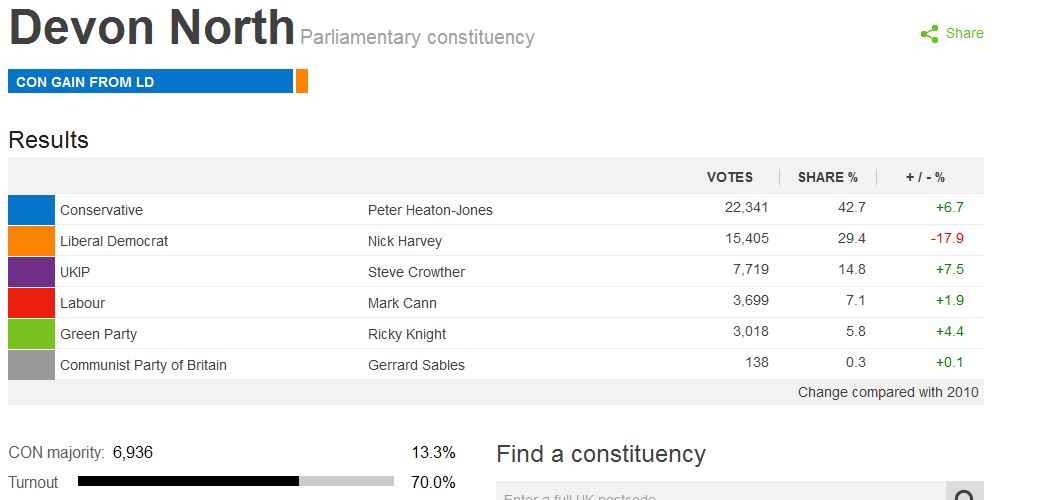Click the green Share icon

point(929,34)
